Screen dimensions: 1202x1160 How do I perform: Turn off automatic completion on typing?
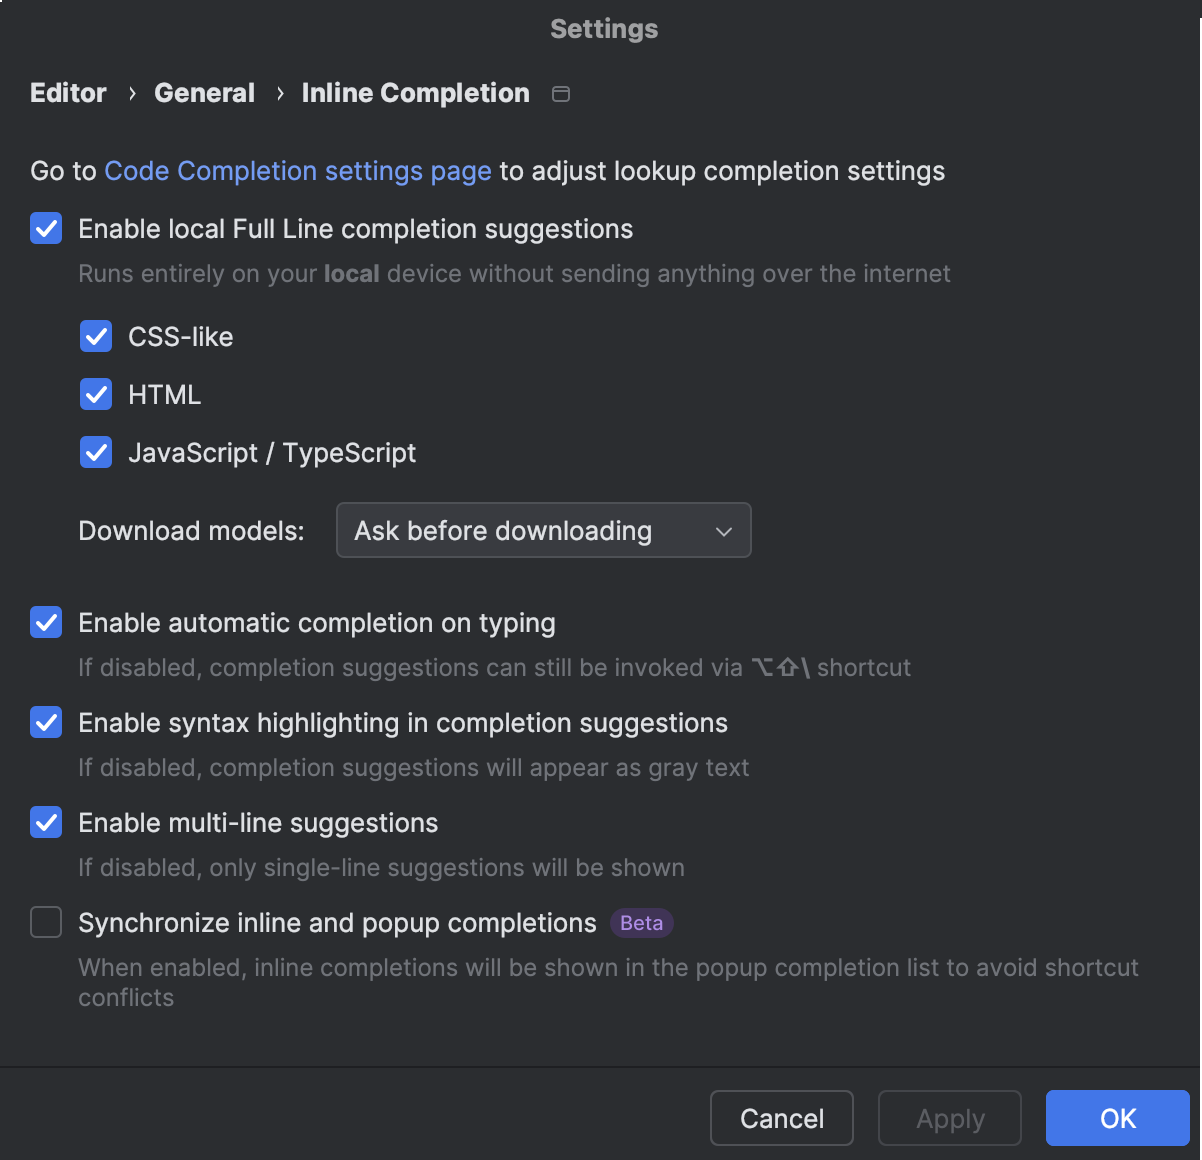46,622
